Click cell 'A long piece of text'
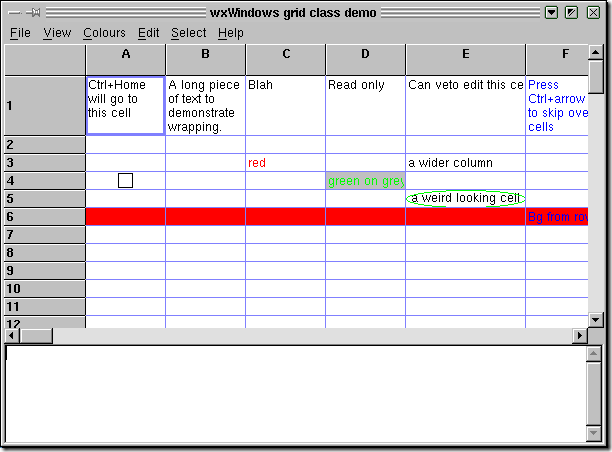Viewport: 612px width, 452px height. [206, 106]
